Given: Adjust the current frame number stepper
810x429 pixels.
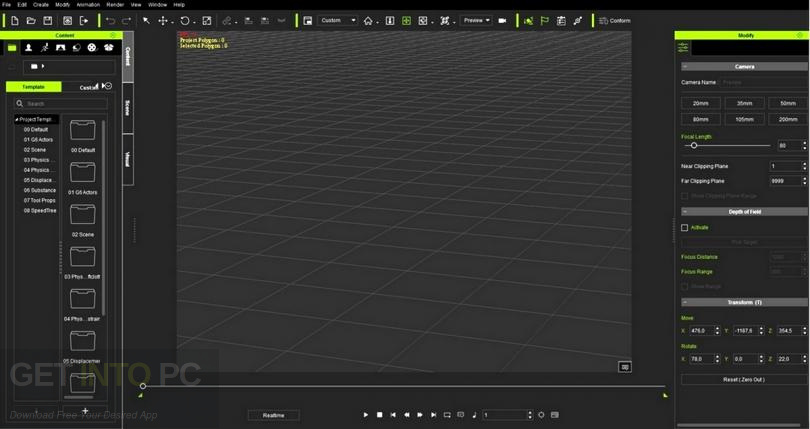Looking at the screenshot, I should coord(529,415).
